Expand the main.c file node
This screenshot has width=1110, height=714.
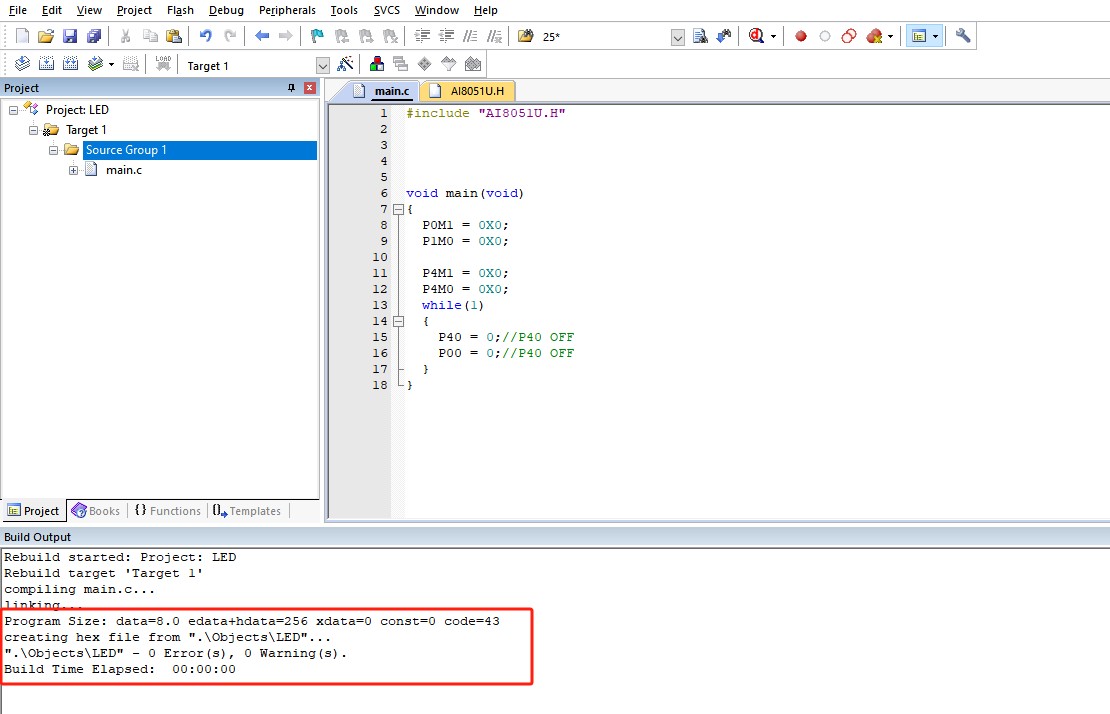point(73,170)
